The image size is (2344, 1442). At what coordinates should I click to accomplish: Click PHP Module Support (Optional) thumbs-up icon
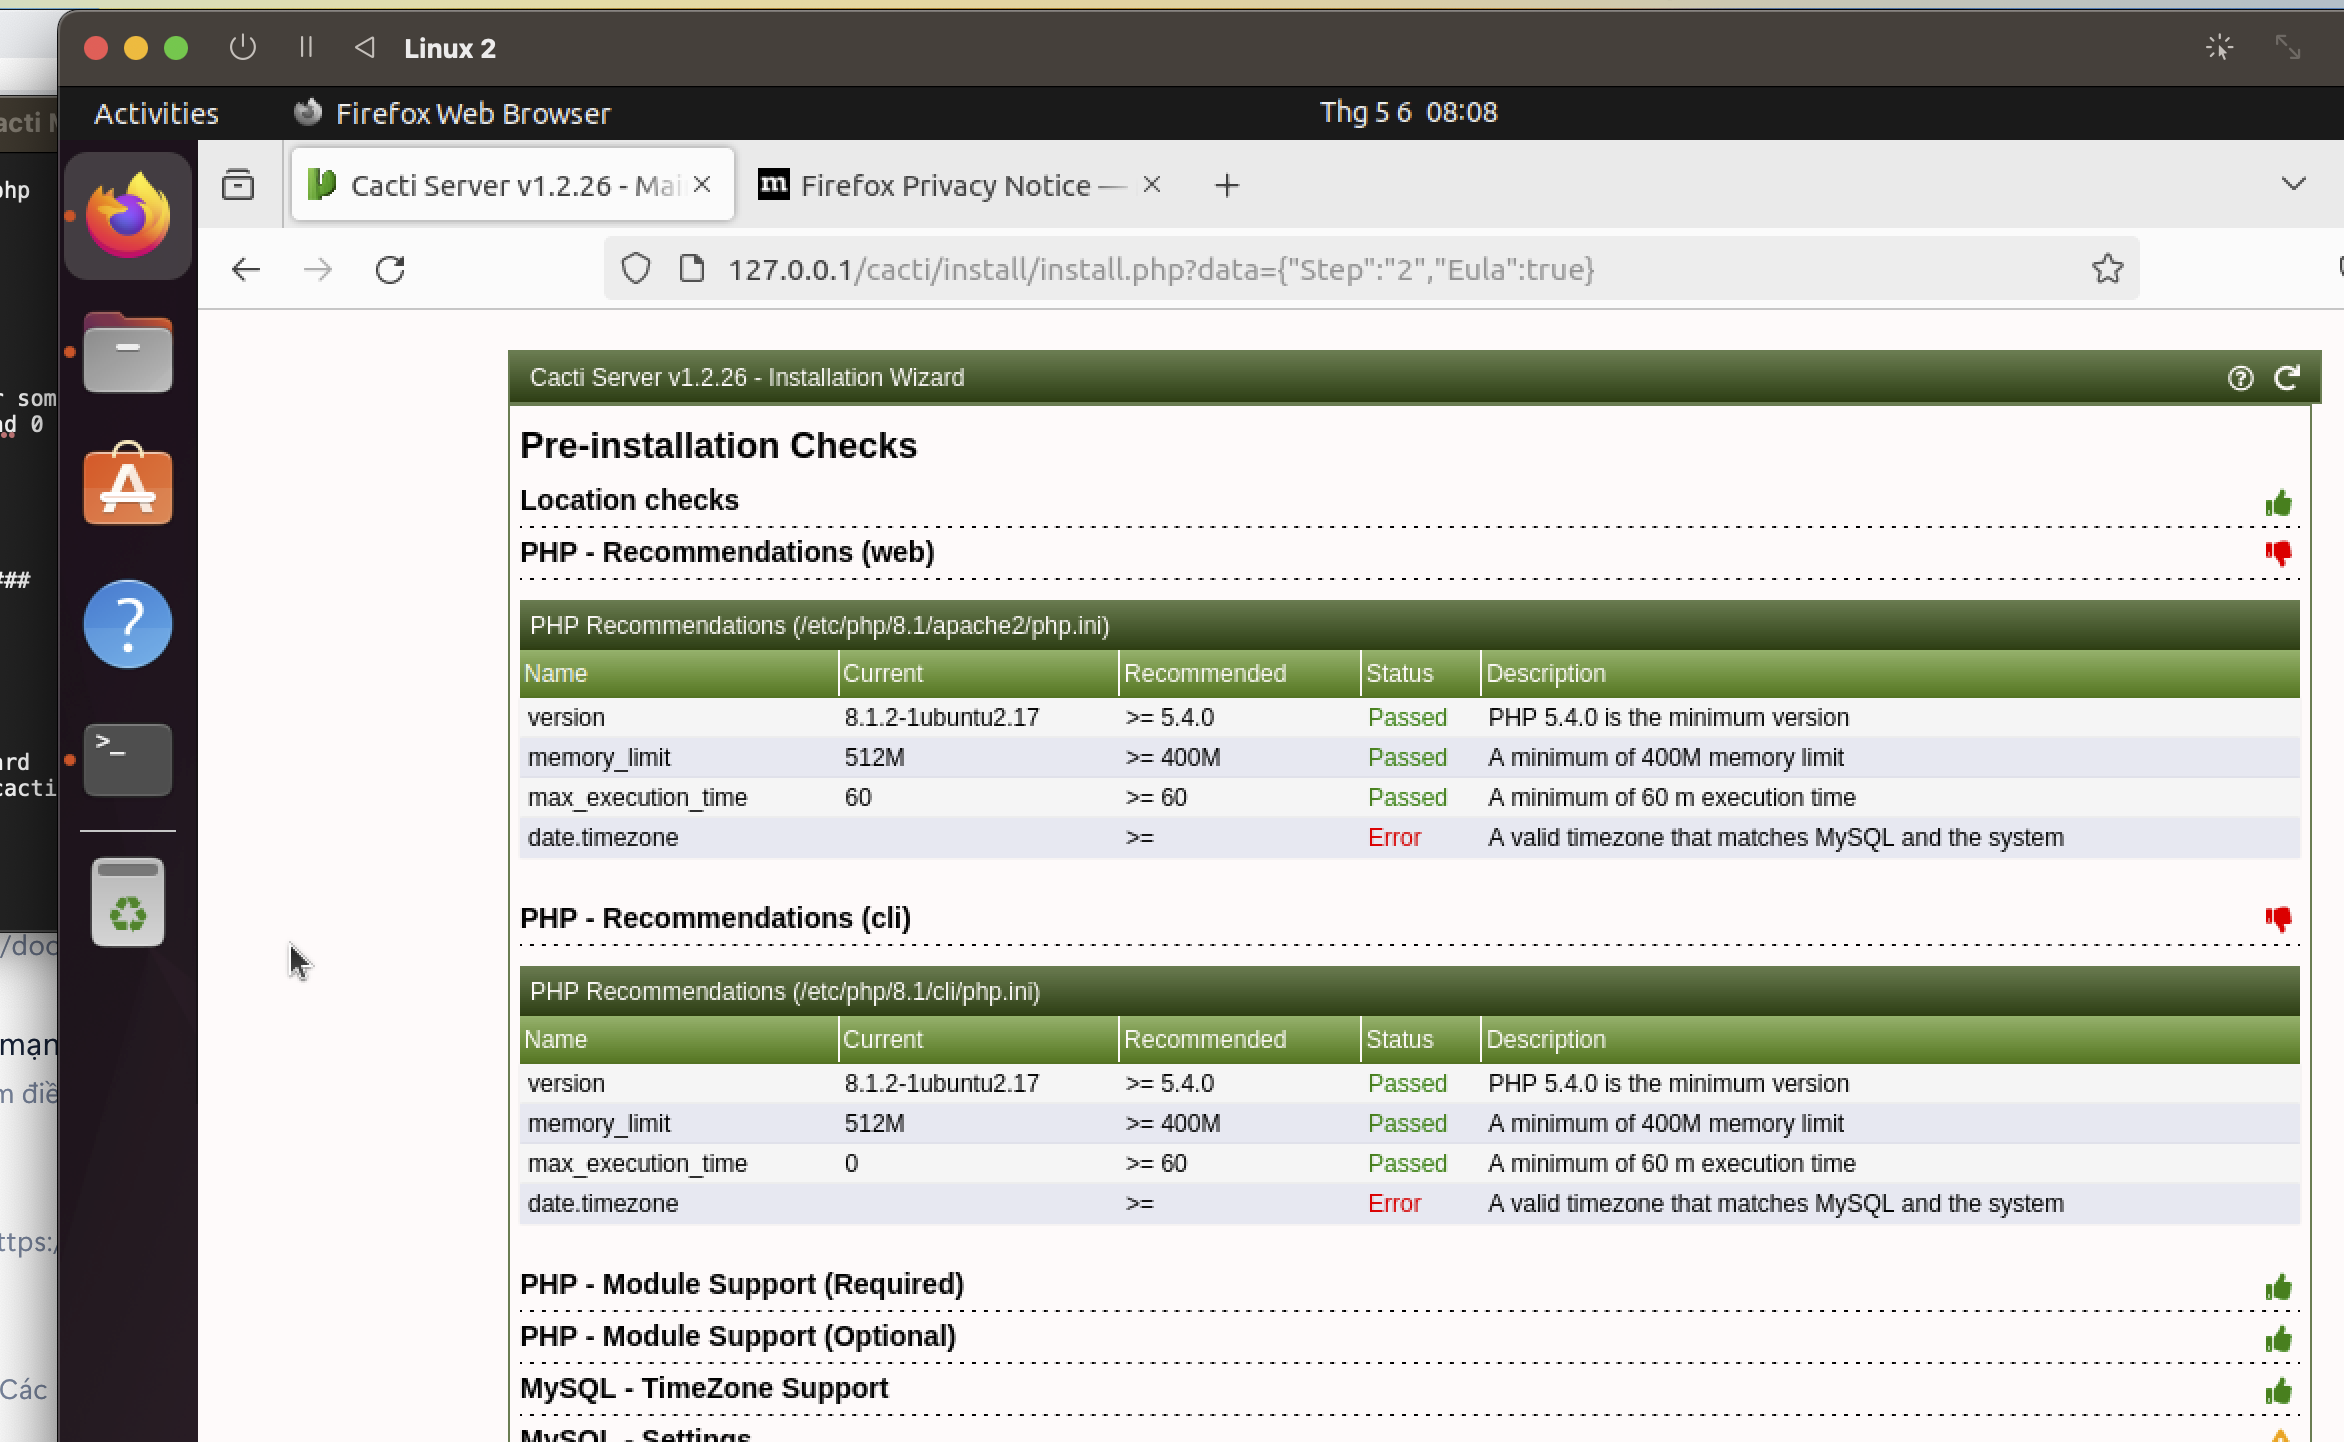coord(2279,1339)
